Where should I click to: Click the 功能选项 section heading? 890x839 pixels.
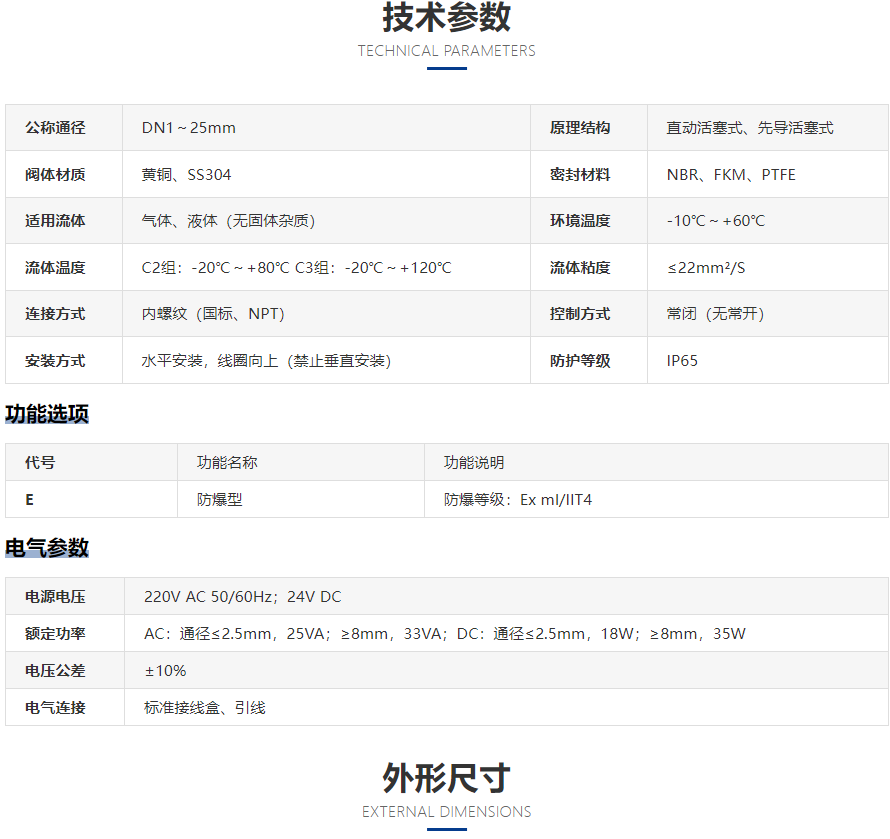[47, 414]
